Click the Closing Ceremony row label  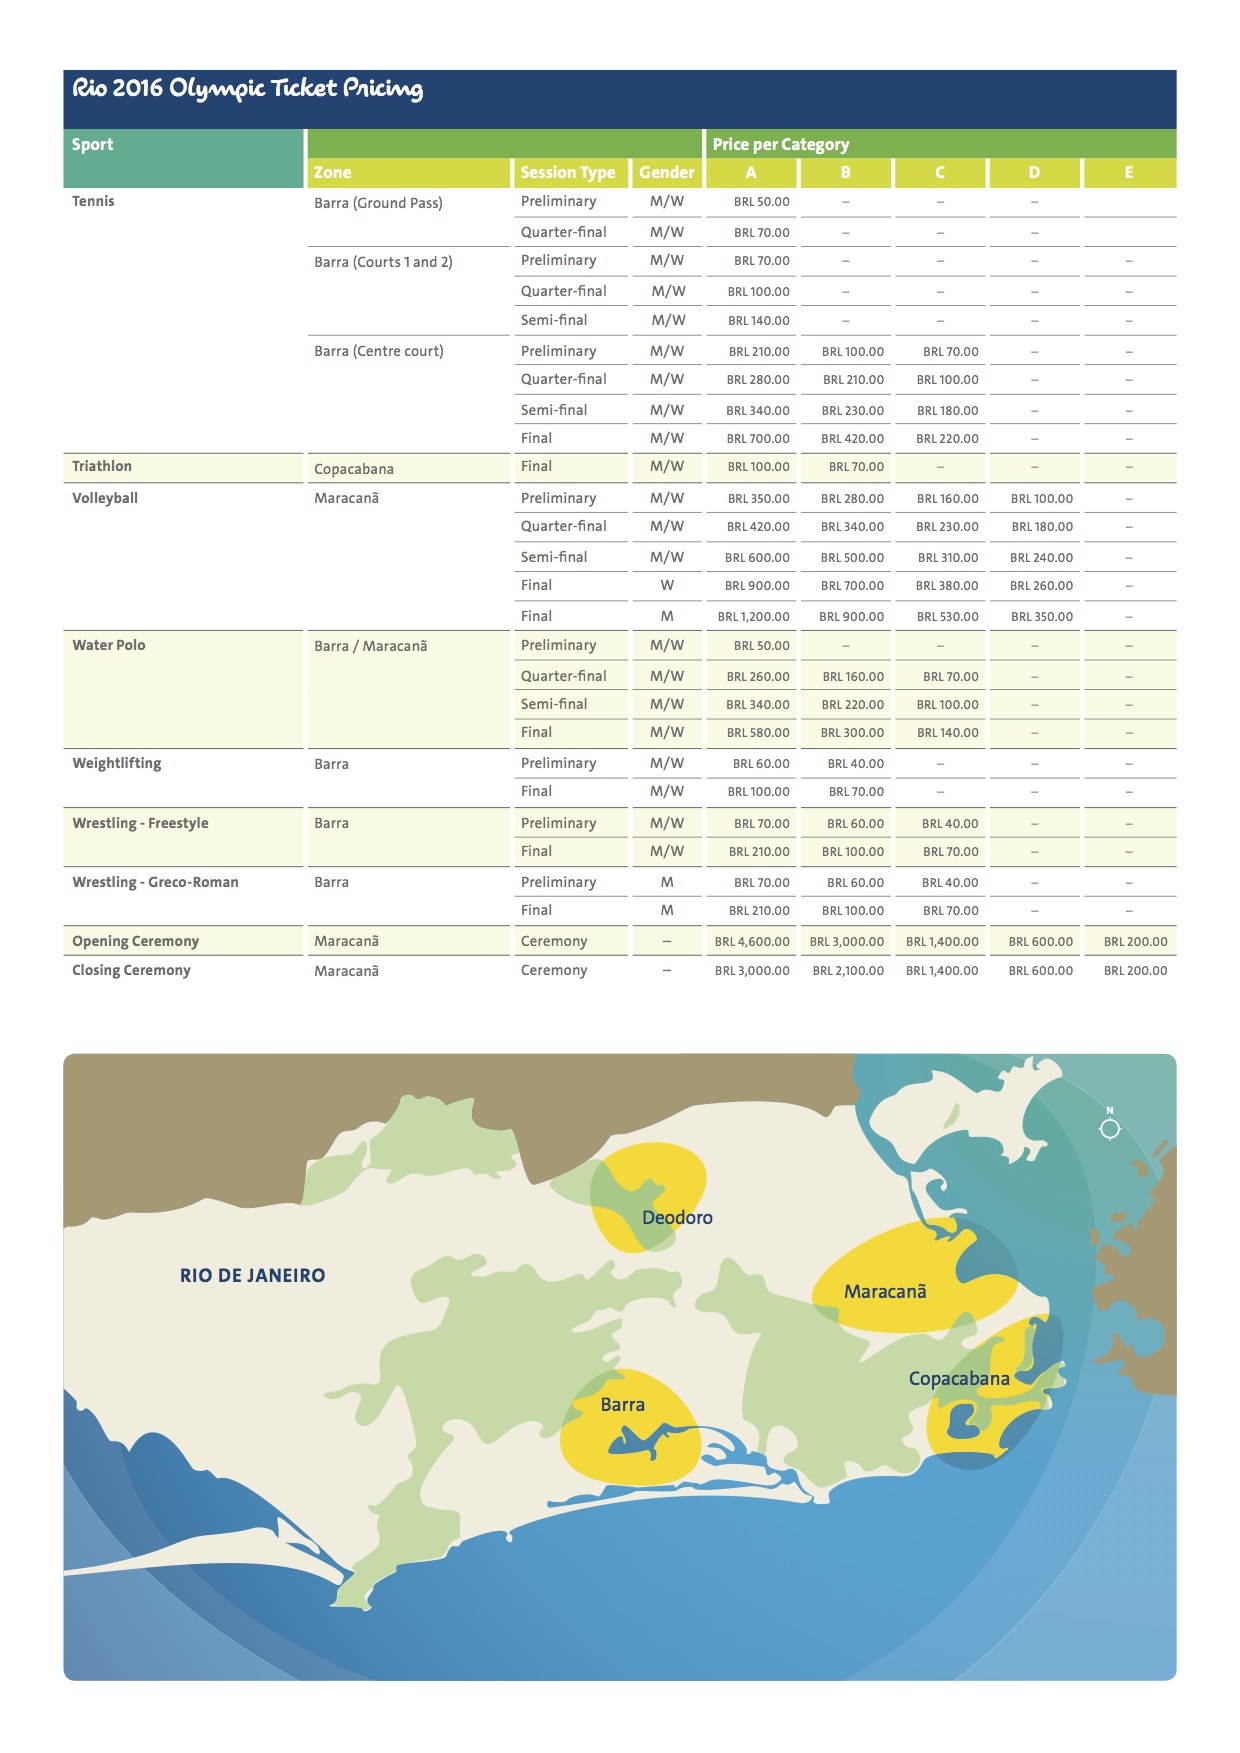[131, 970]
